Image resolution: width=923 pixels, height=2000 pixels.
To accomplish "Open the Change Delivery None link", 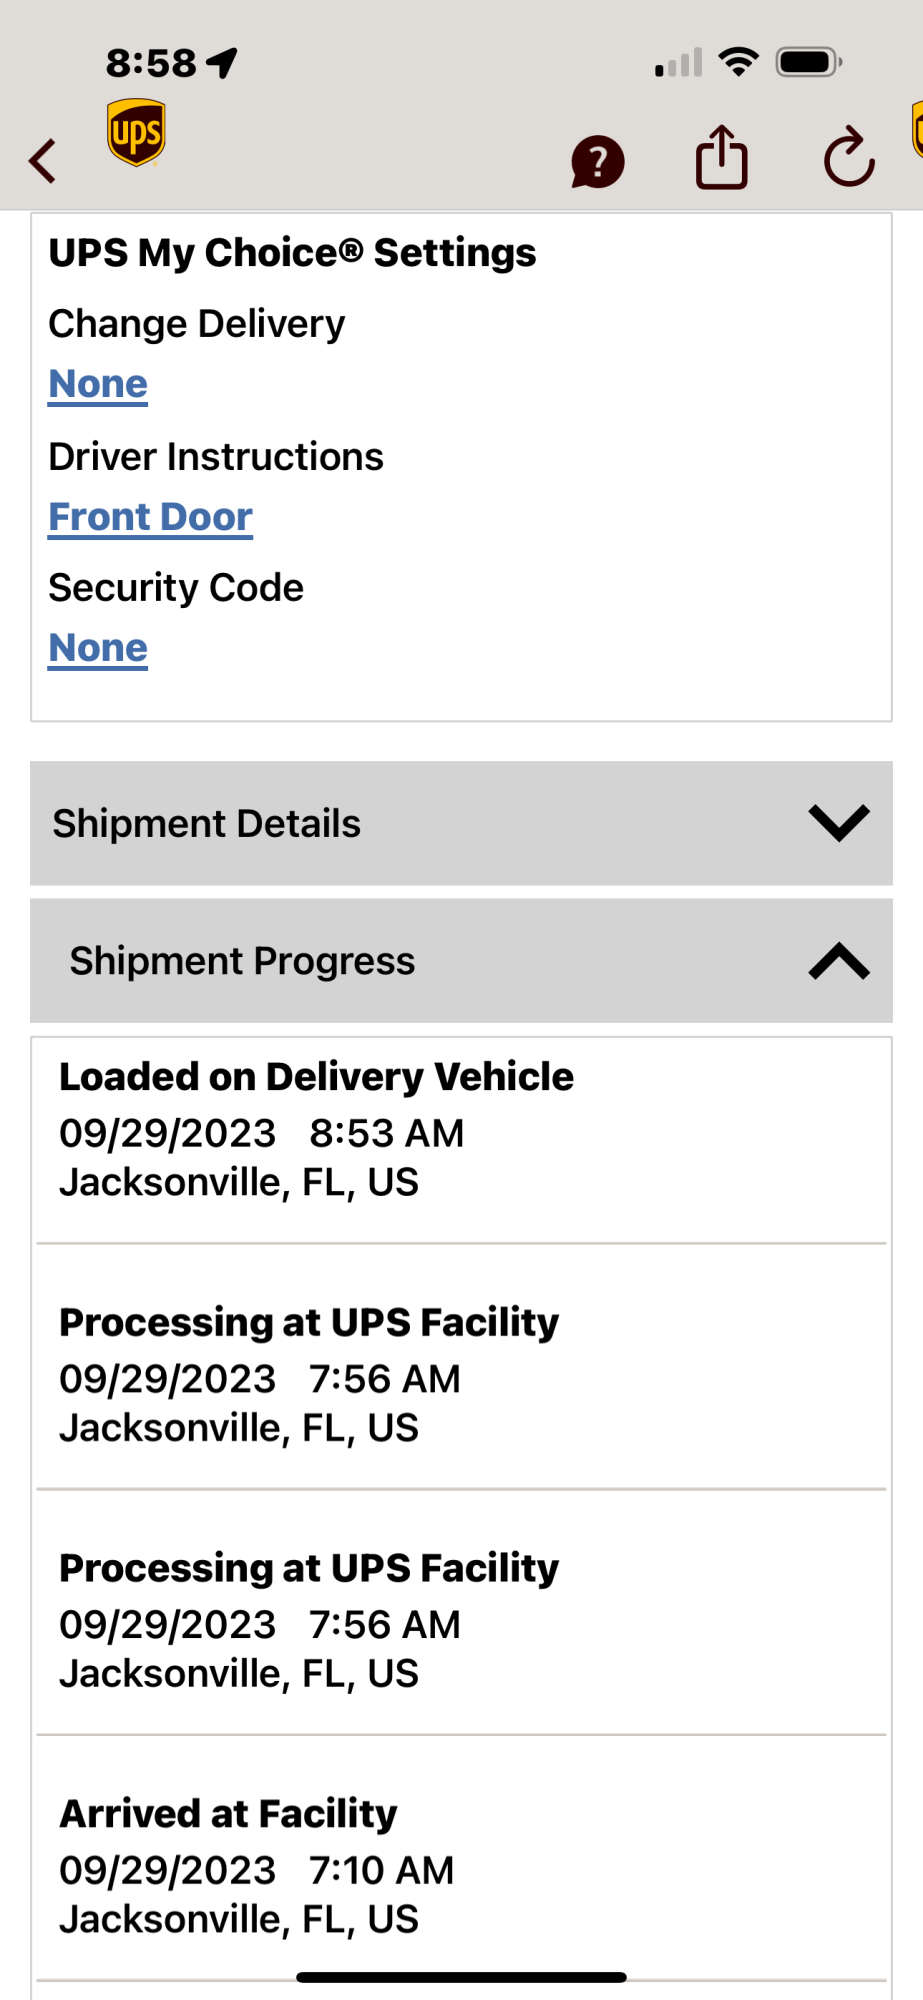I will click(98, 384).
